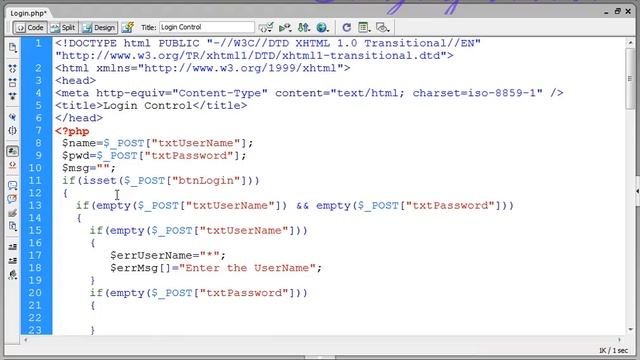Screen dimensions: 640x360
Task: Click the $name variable on line 8
Action: coord(79,143)
